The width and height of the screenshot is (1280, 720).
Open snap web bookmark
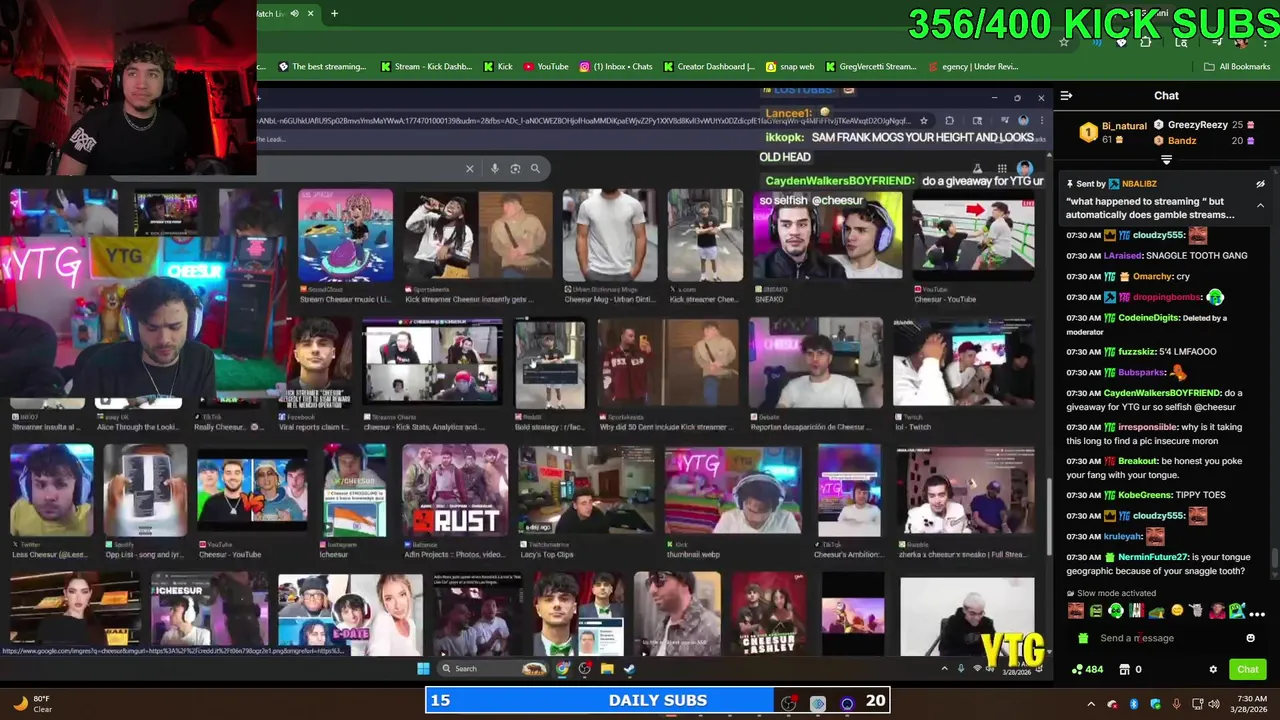pyautogui.click(x=790, y=66)
